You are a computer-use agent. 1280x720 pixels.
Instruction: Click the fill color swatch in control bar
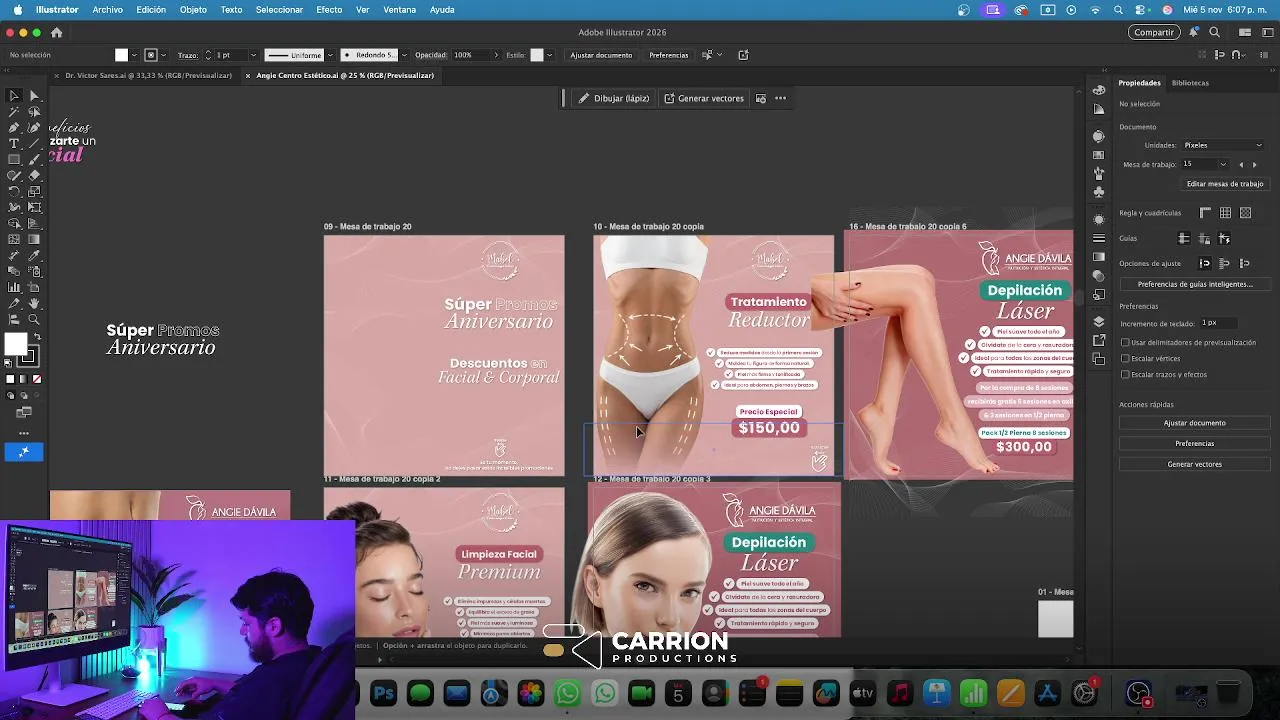(x=121, y=55)
